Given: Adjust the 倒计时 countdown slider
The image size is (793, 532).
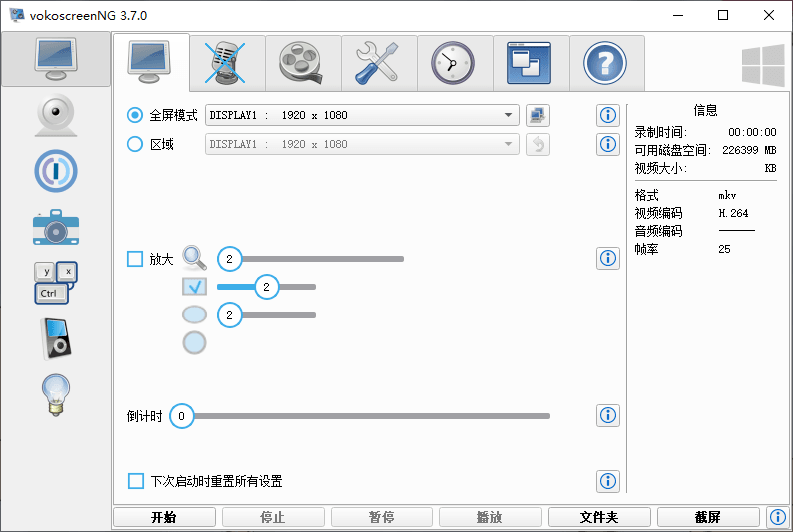Looking at the screenshot, I should 360,416.
